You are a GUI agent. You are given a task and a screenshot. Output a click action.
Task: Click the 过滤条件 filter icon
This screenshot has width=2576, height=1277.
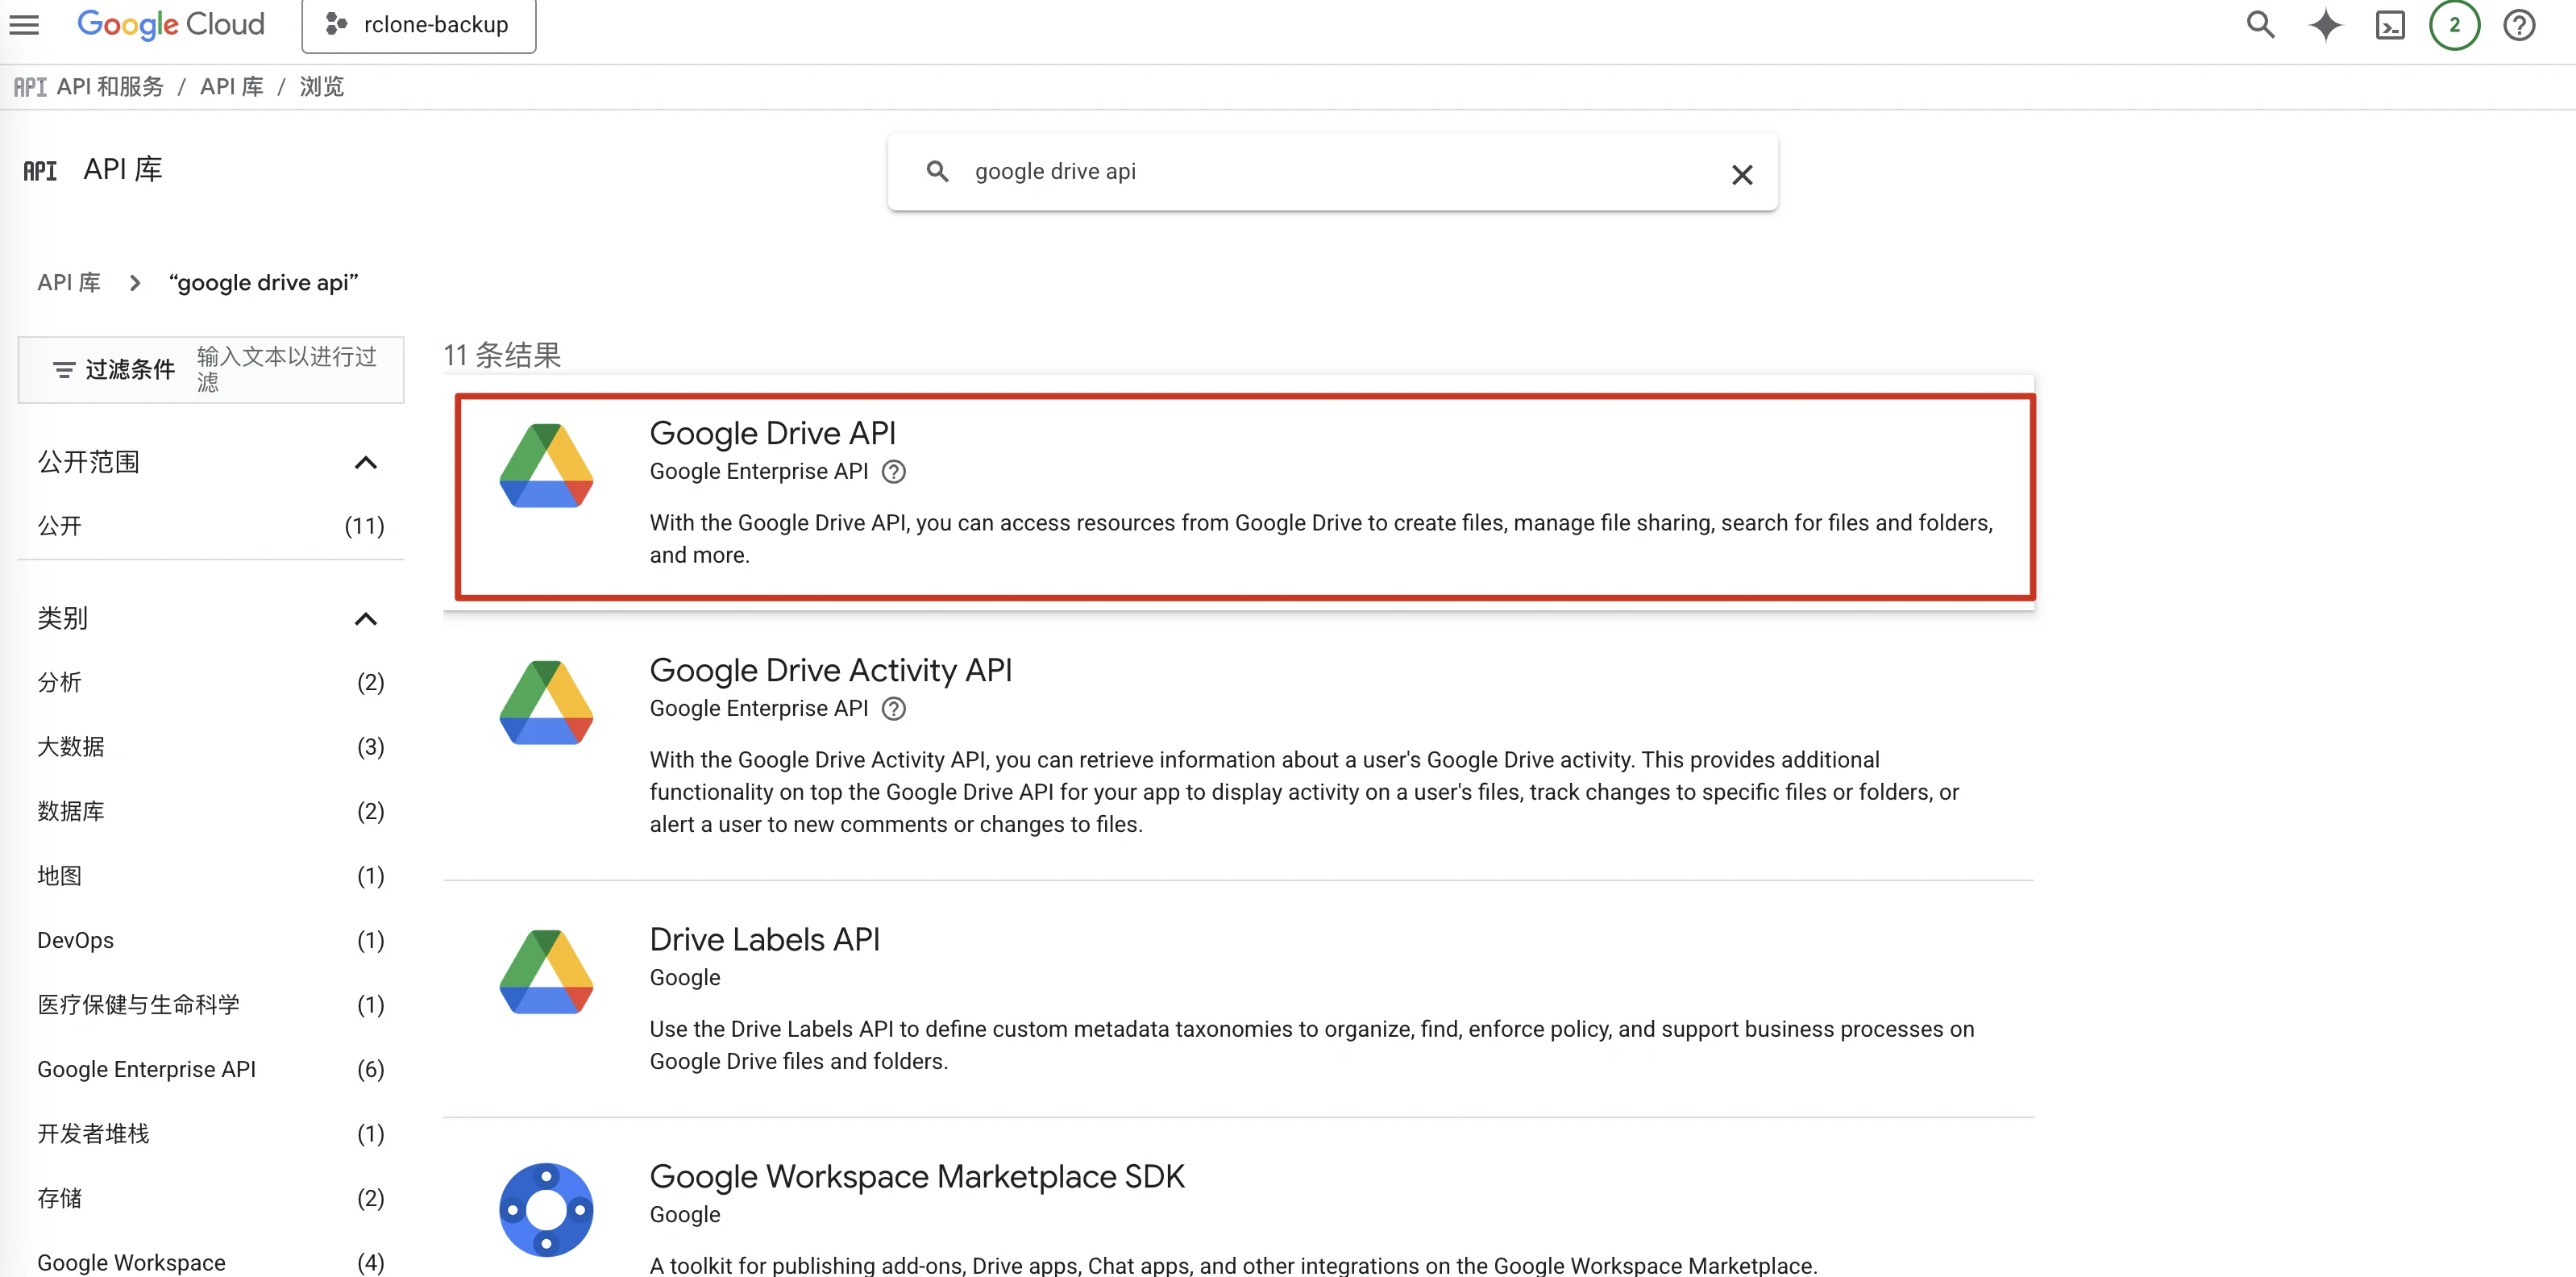(x=64, y=370)
